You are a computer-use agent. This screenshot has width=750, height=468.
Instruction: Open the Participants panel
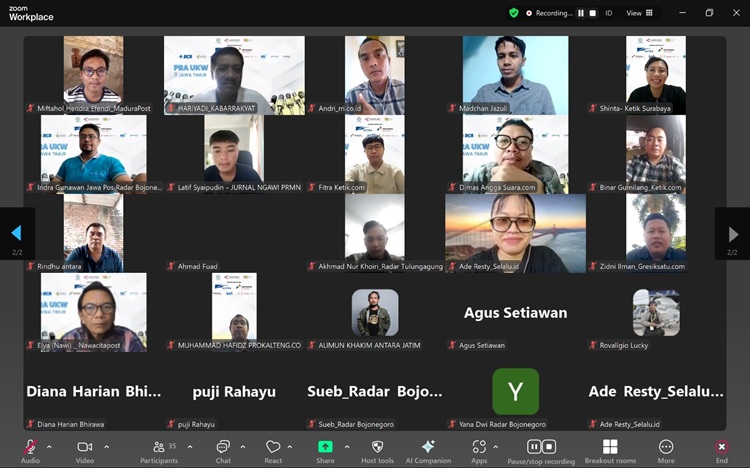tap(158, 447)
